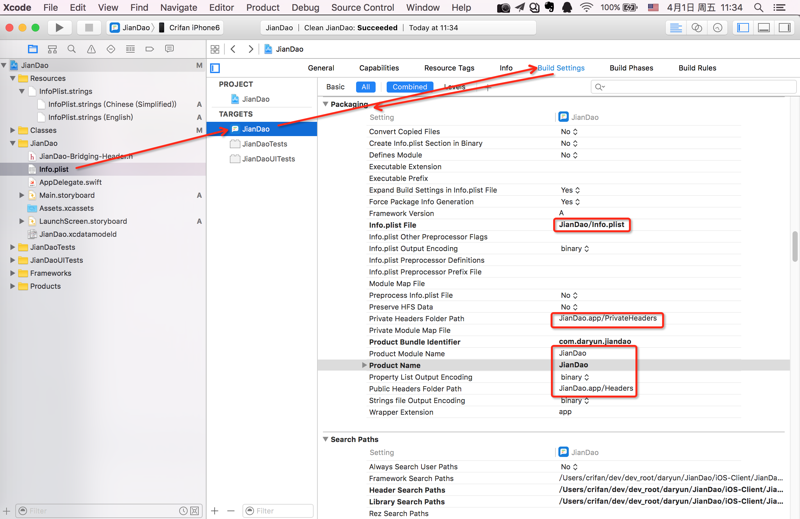Open the Find navigator magnifier icon
This screenshot has width=800, height=519.
[x=71, y=49]
